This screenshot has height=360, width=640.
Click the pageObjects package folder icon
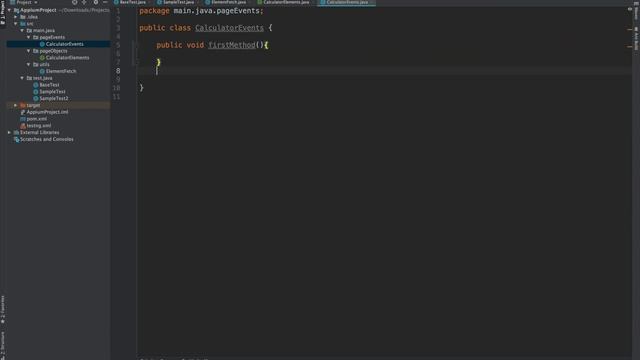tap(36, 51)
